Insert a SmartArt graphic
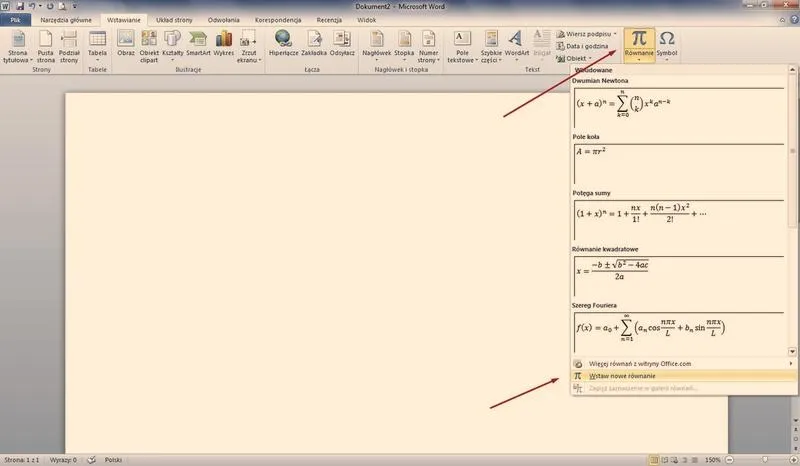The width and height of the screenshot is (800, 466). pos(198,43)
